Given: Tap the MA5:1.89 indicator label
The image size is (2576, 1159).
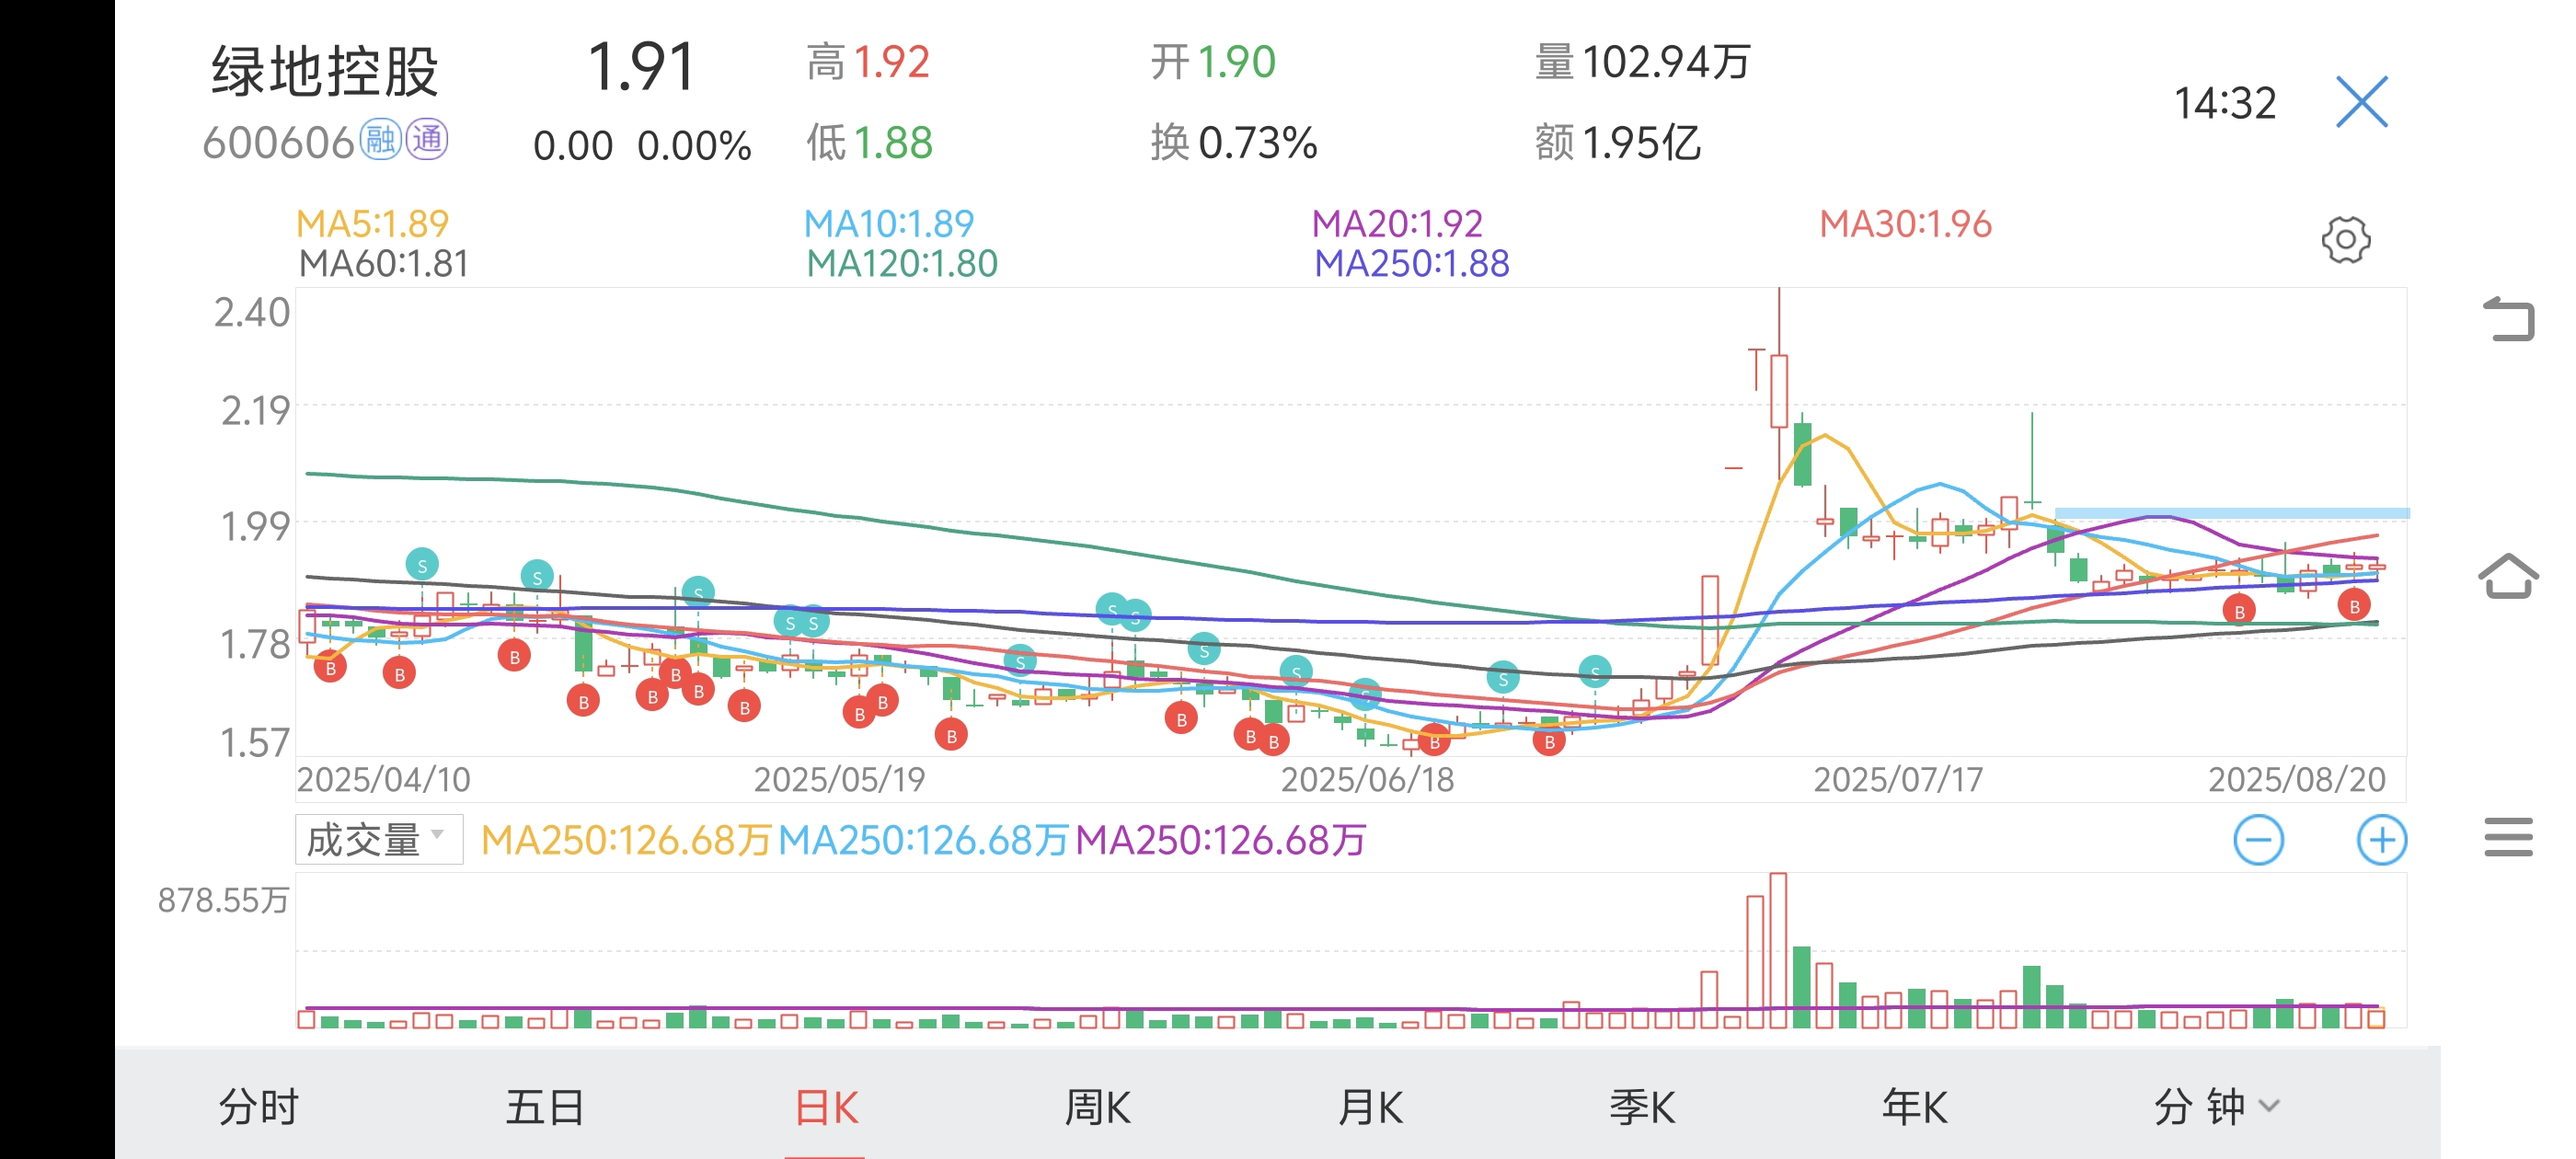Looking at the screenshot, I should pos(373,223).
